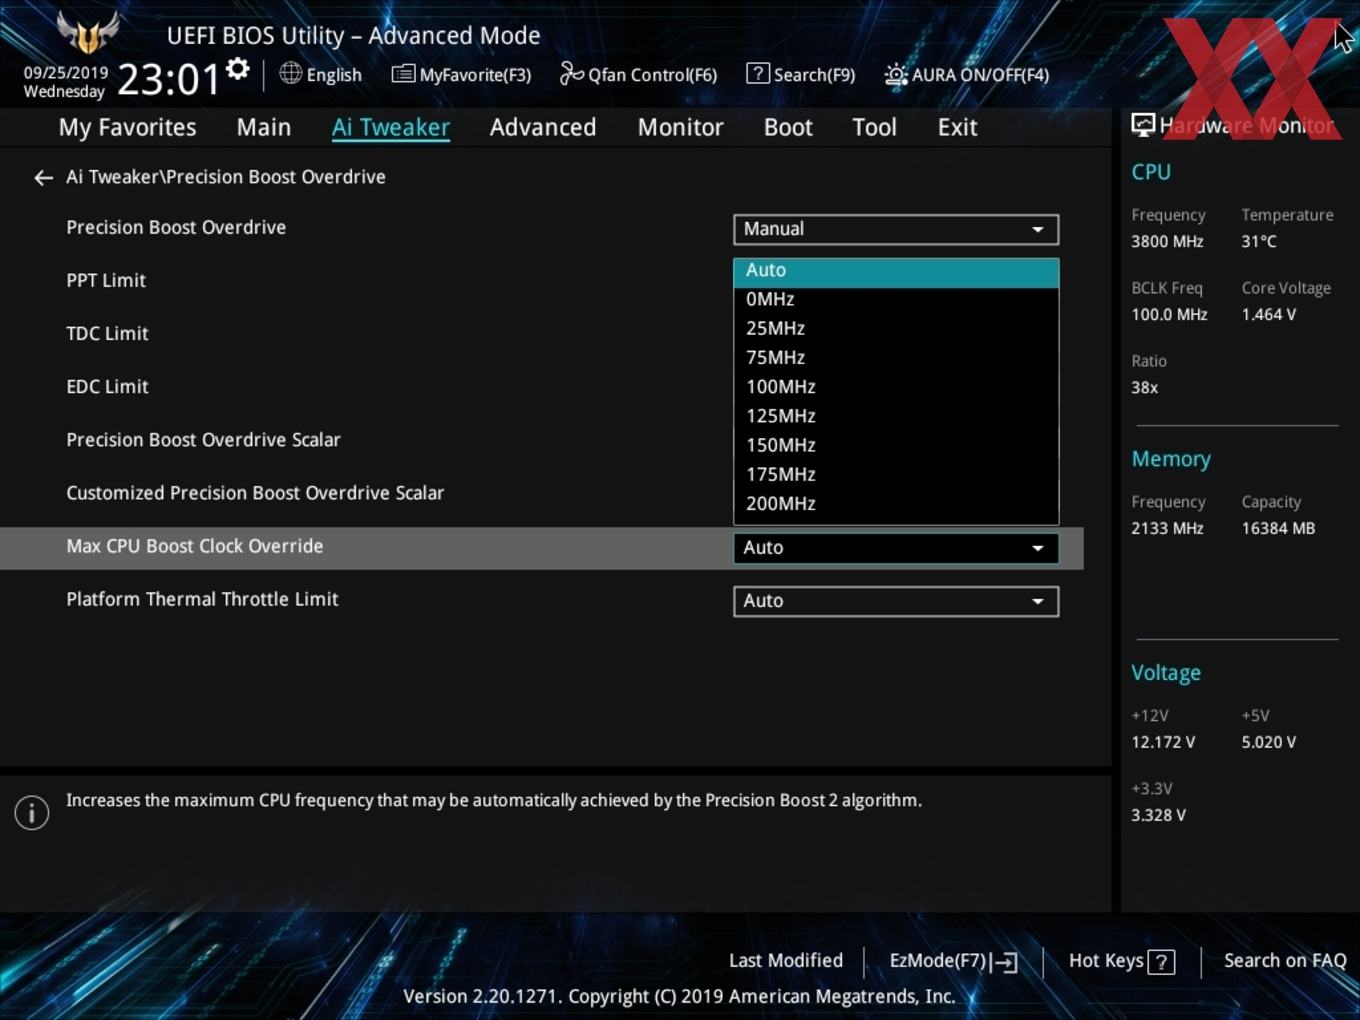Click the TDC Limit setting row
The width and height of the screenshot is (1360, 1020).
(541, 334)
